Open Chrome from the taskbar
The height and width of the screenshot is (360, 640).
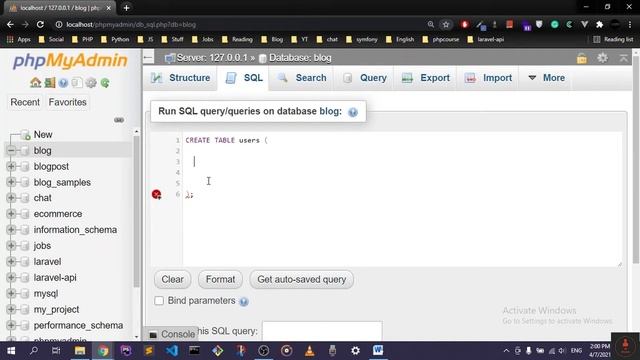click(x=103, y=350)
